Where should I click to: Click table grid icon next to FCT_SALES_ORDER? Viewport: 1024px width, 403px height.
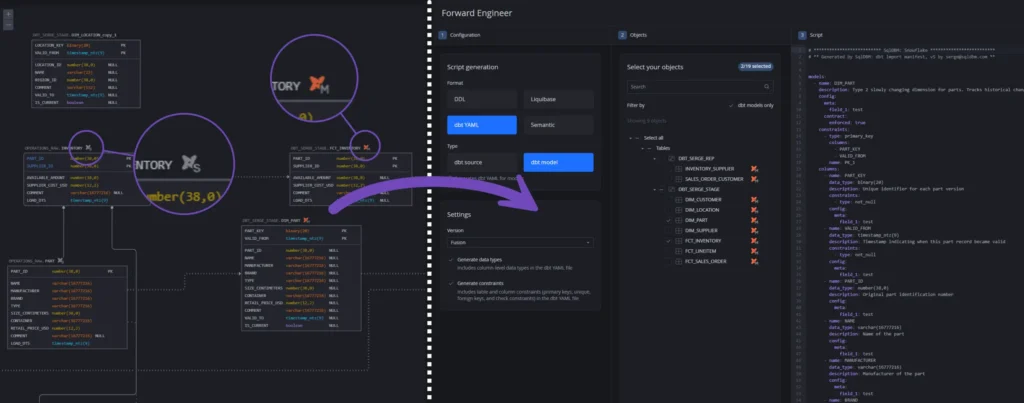point(679,261)
